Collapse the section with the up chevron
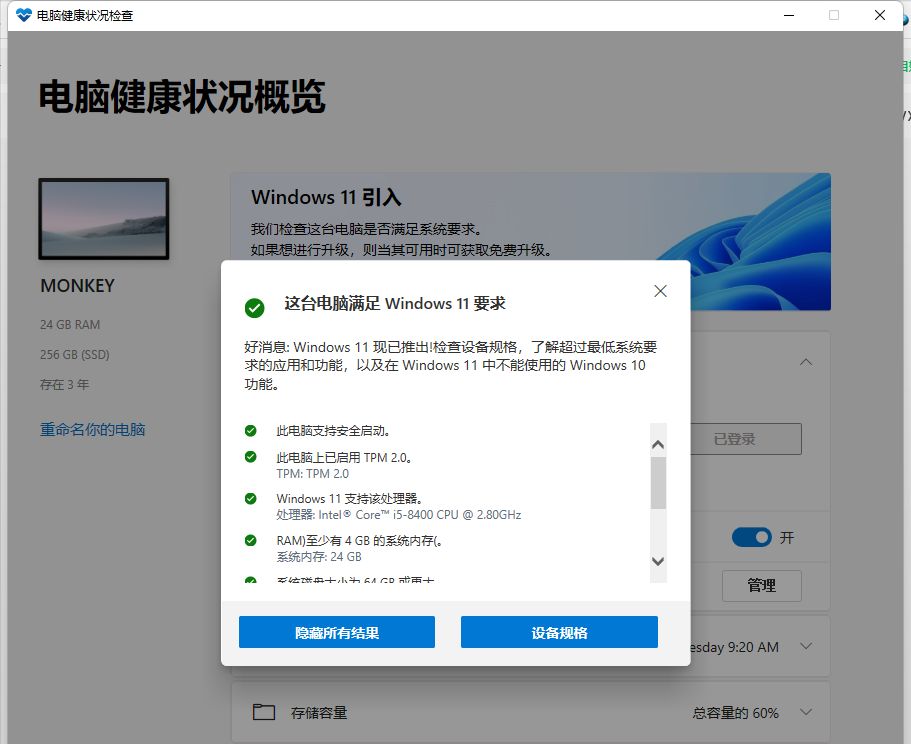911x744 pixels. click(x=806, y=362)
